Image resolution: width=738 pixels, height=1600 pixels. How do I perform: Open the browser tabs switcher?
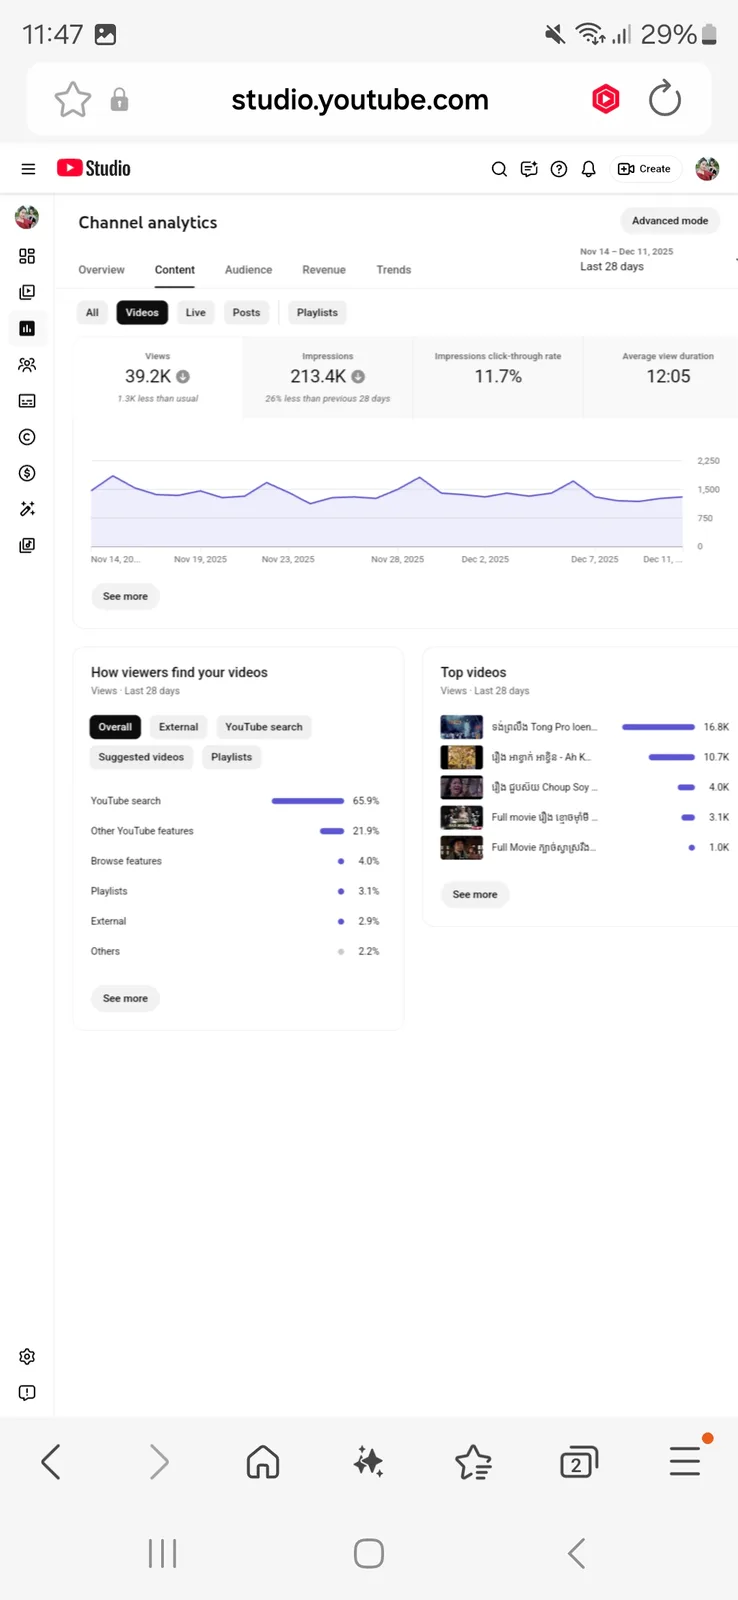(578, 1462)
